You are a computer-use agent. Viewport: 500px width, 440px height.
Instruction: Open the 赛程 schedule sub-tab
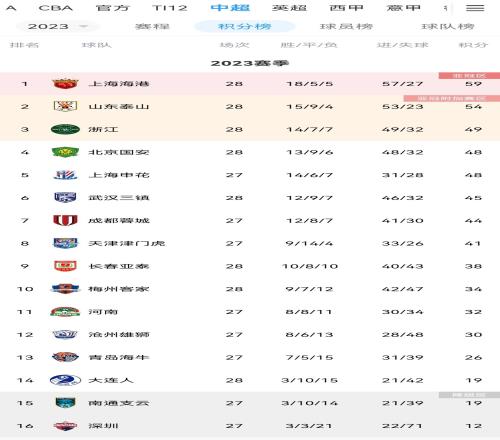[x=152, y=26]
